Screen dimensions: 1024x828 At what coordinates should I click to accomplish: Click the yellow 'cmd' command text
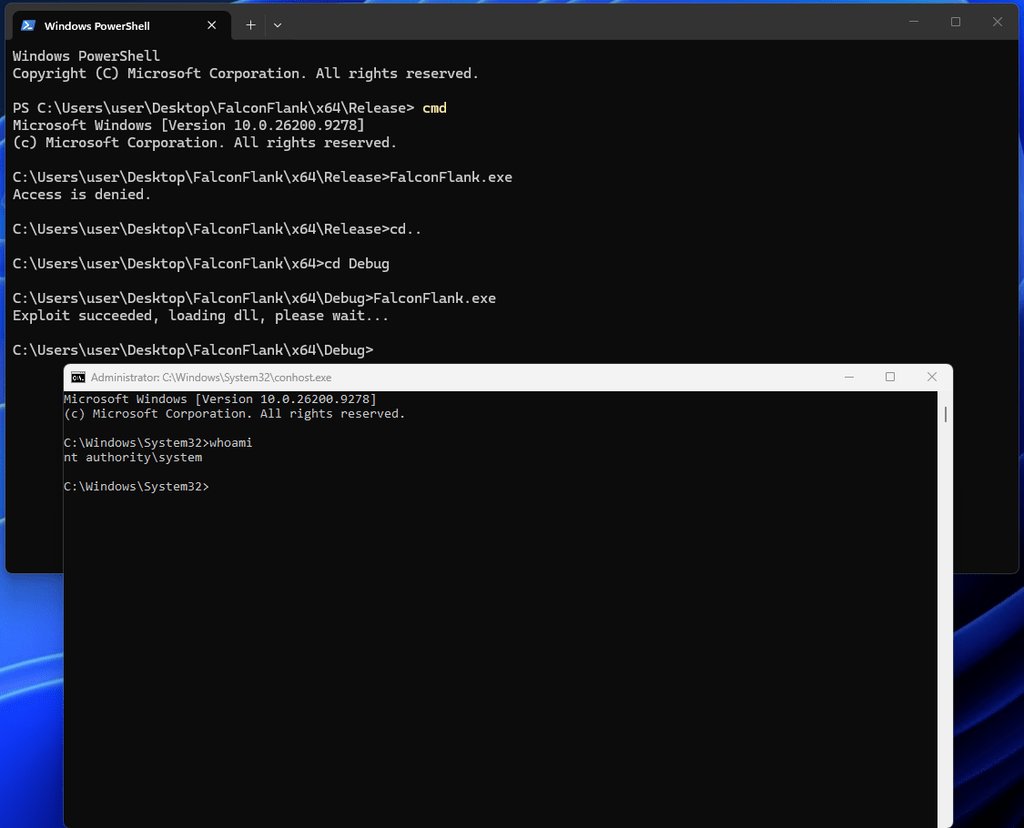tap(434, 108)
